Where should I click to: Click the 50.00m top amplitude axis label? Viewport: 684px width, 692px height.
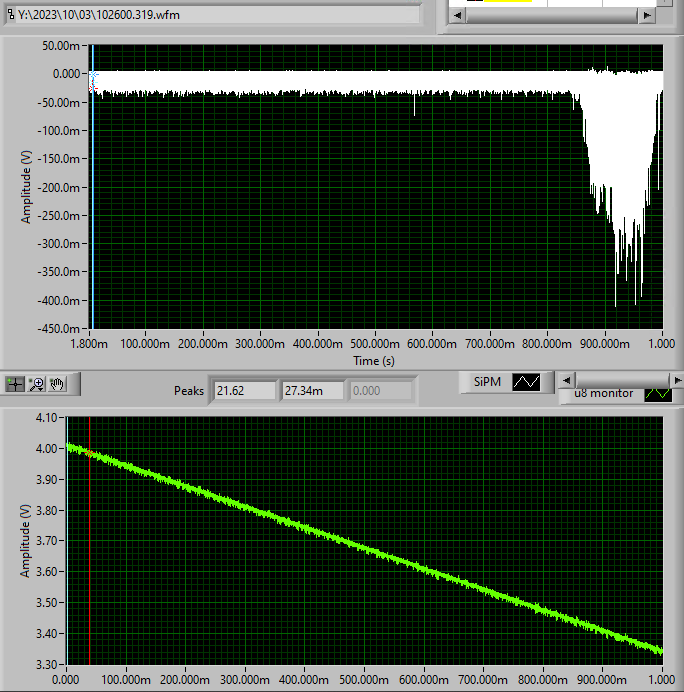61,45
